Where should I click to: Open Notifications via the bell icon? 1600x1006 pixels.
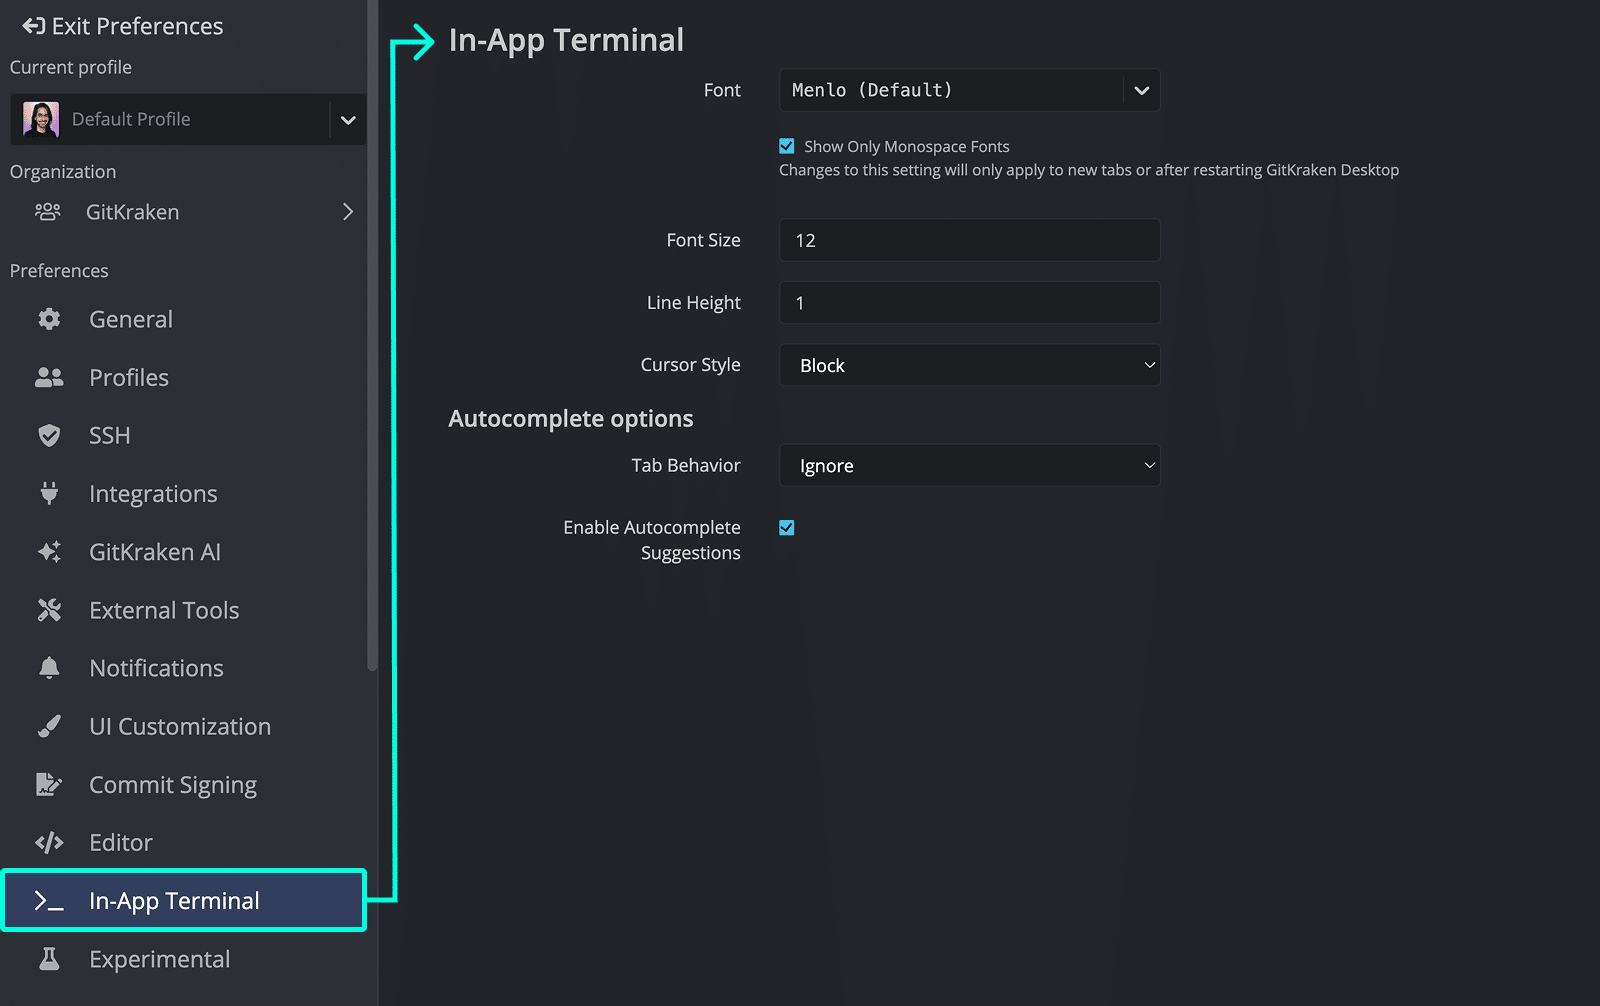click(x=49, y=668)
